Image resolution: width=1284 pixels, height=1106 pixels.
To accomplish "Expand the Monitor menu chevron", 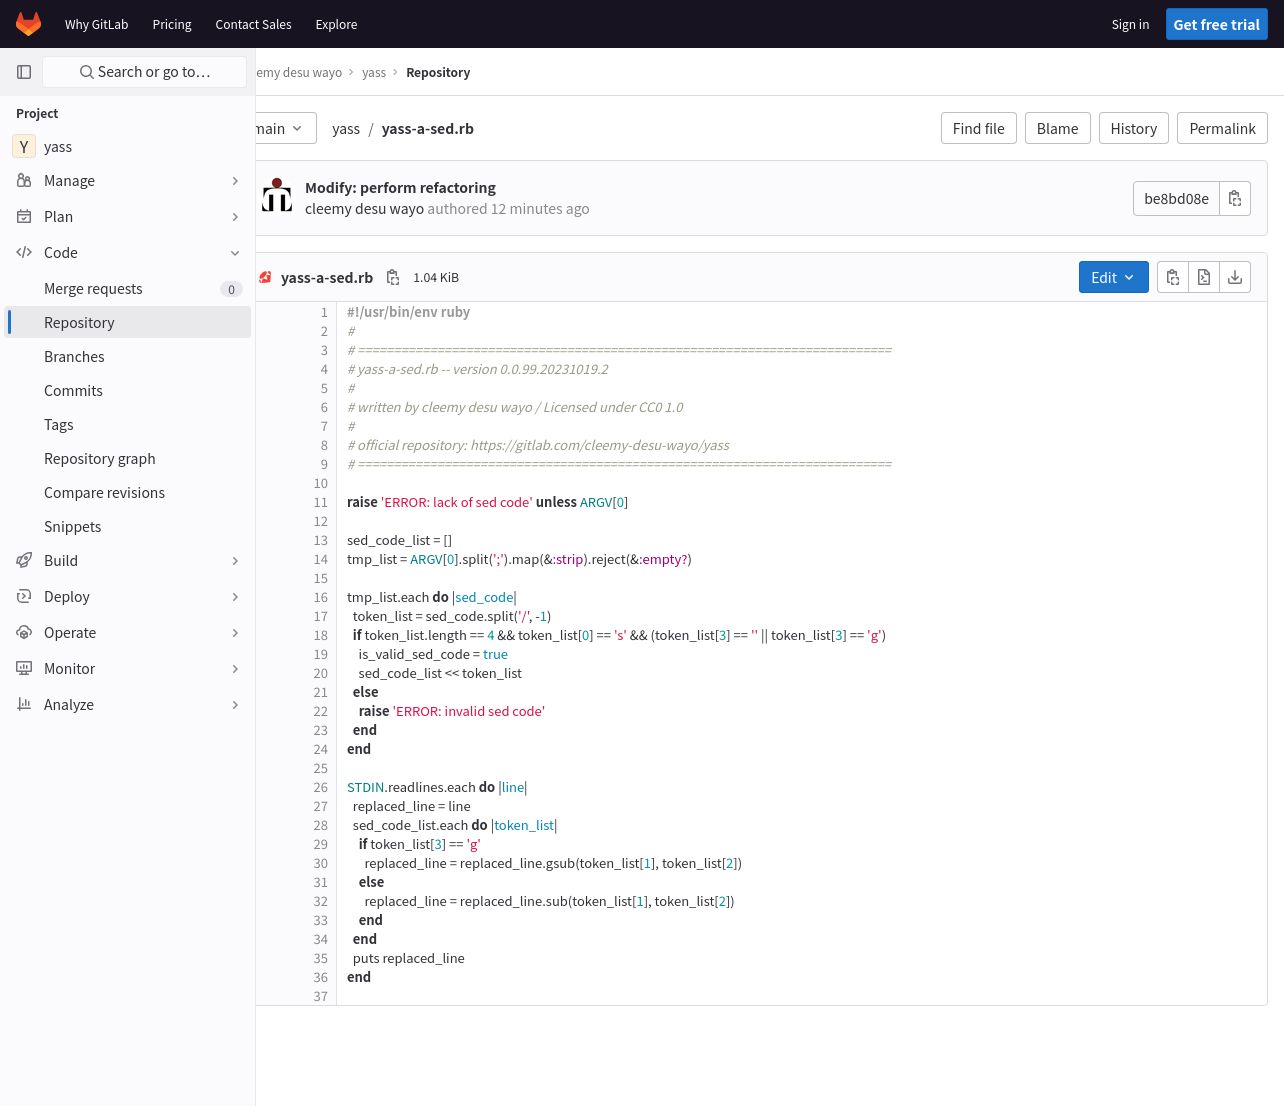I will pos(235,669).
